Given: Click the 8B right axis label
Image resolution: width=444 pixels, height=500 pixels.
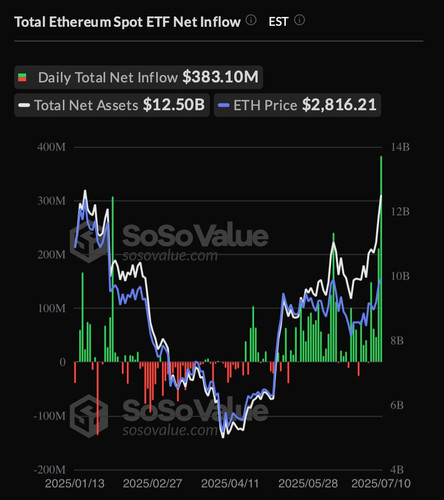Looking at the screenshot, I should [397, 341].
